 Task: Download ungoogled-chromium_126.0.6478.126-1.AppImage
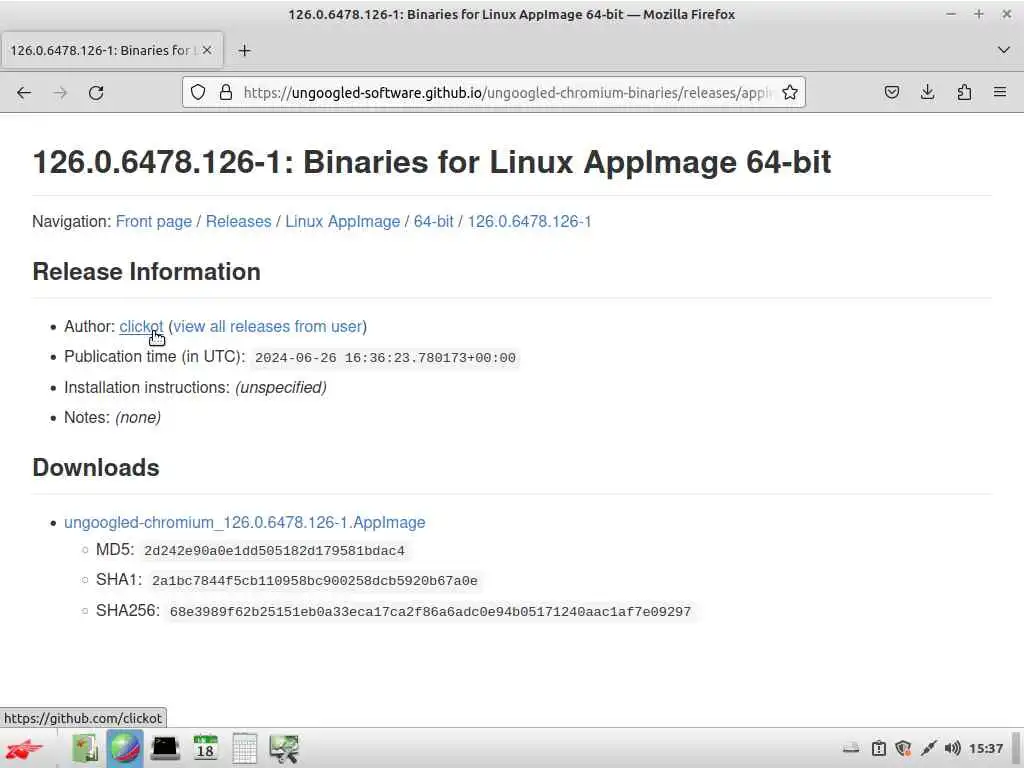point(244,522)
